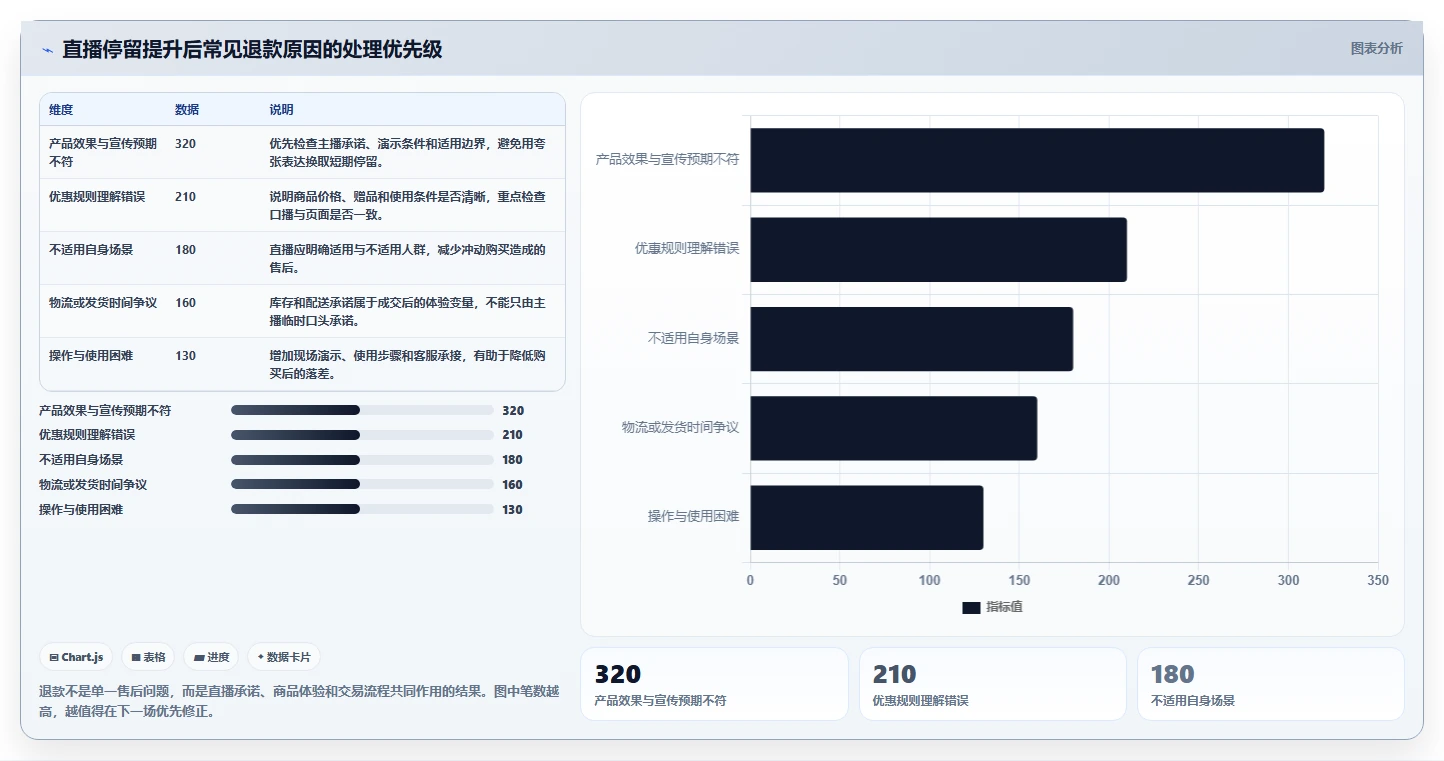The width and height of the screenshot is (1444, 761).
Task: Click table cell 操作与使用困难
Action: [91, 355]
